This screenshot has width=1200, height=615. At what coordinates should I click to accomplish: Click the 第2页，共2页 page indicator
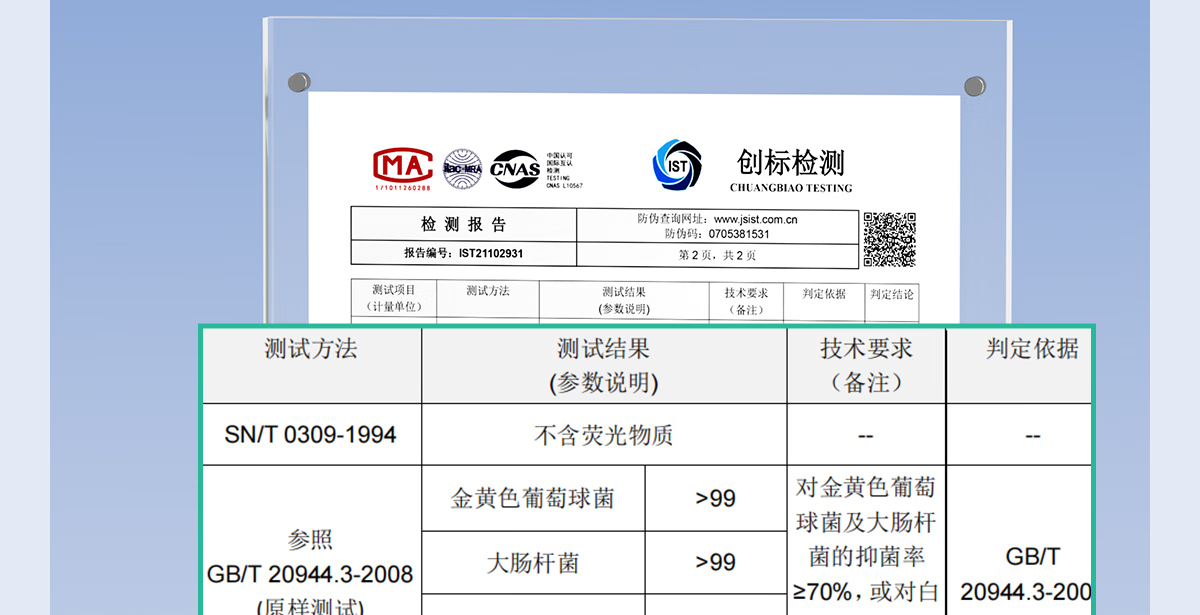[717, 255]
